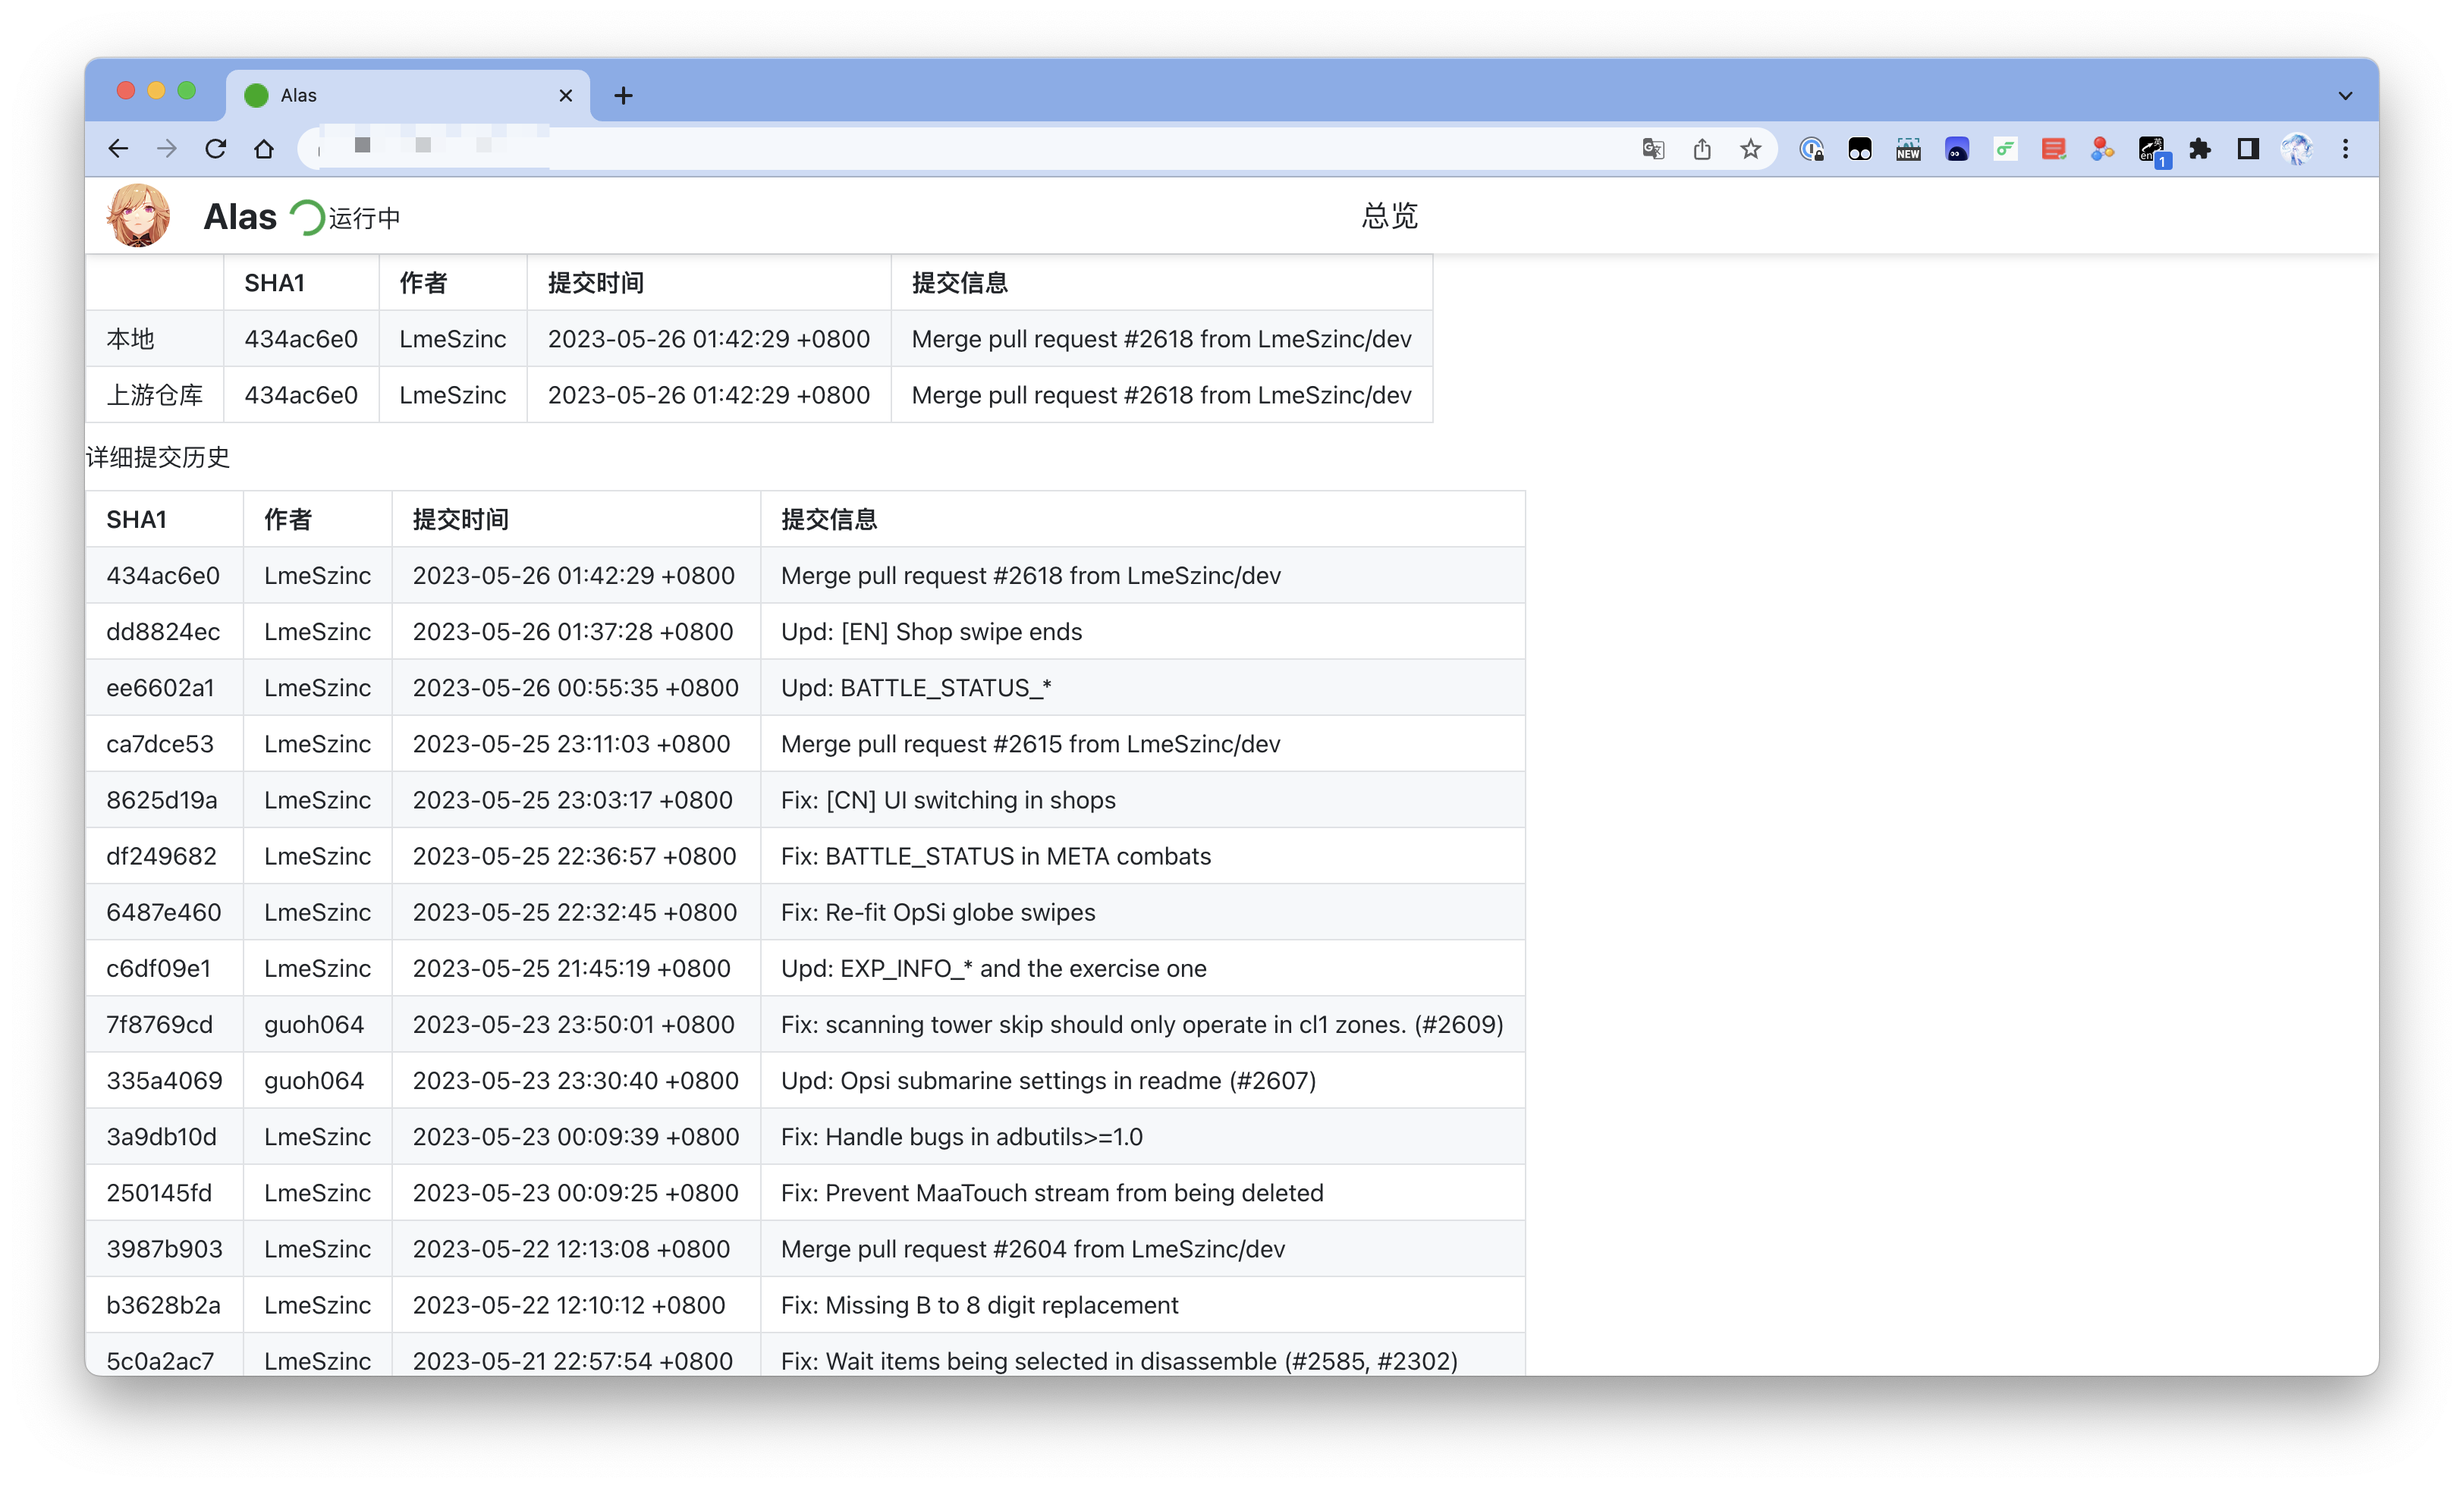Open the chevron dropdown at top-right corner
Screen dimensions: 2464x1488
pyautogui.click(x=2345, y=95)
